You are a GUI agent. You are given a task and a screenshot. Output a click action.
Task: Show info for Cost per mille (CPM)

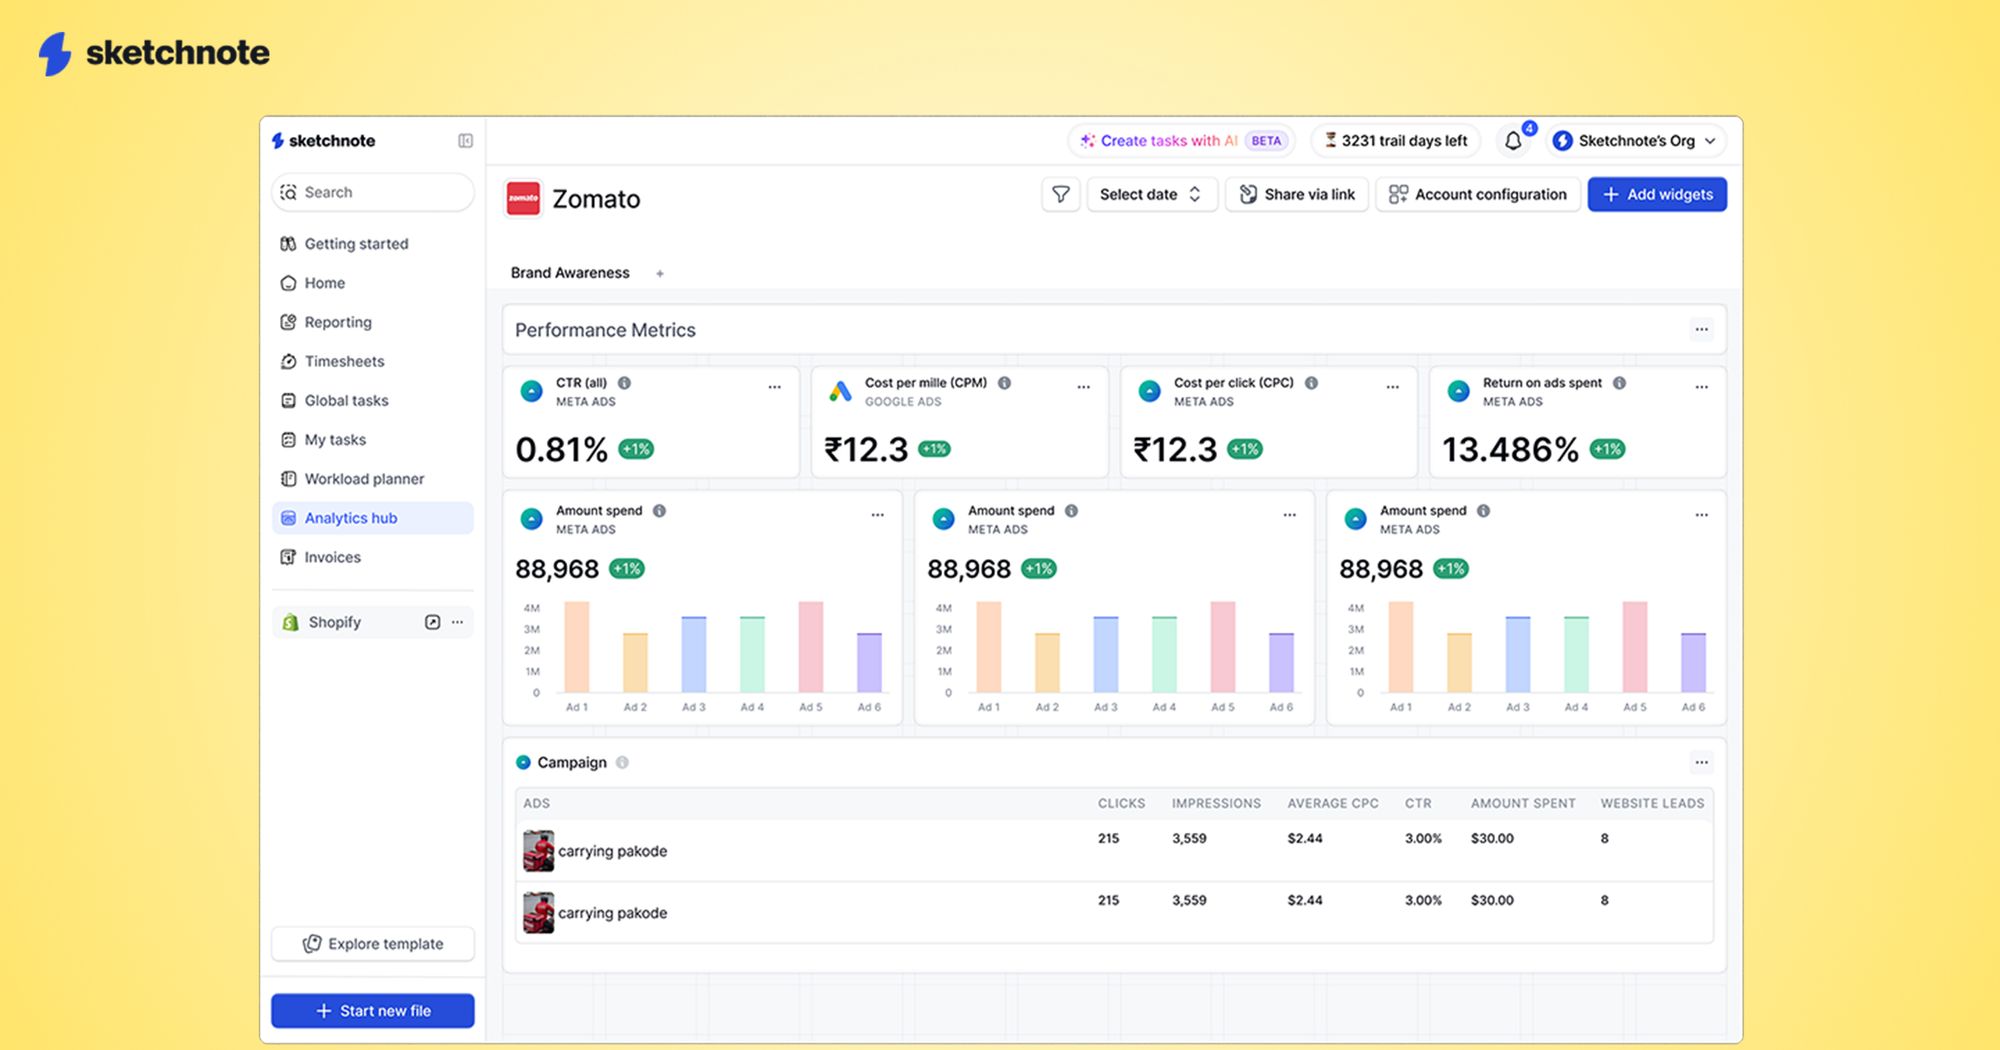click(1004, 383)
